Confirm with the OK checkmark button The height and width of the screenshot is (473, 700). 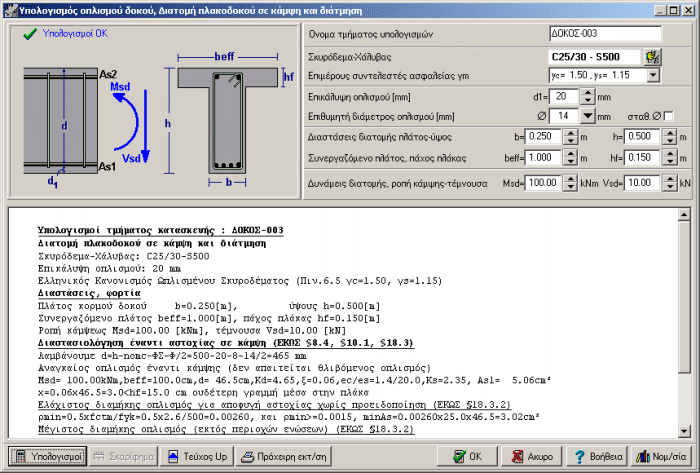click(467, 456)
